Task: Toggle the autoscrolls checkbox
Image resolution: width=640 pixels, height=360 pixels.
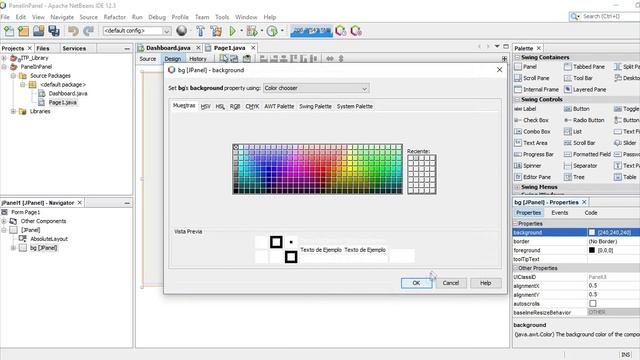Action: 593,304
